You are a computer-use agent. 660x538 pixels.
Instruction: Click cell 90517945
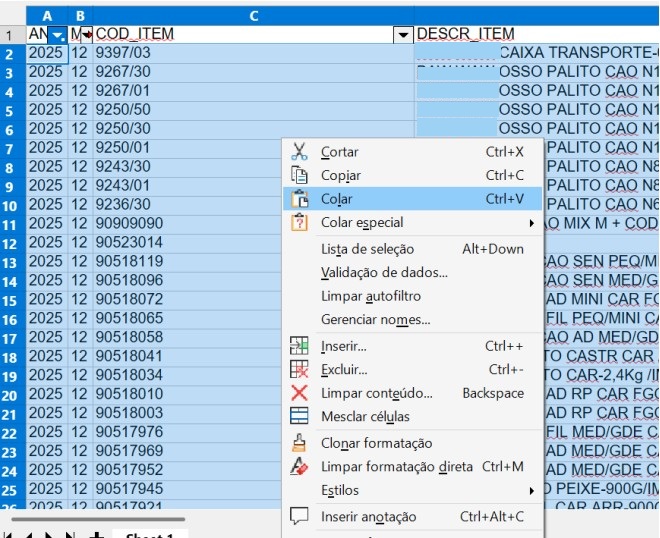click(x=187, y=489)
